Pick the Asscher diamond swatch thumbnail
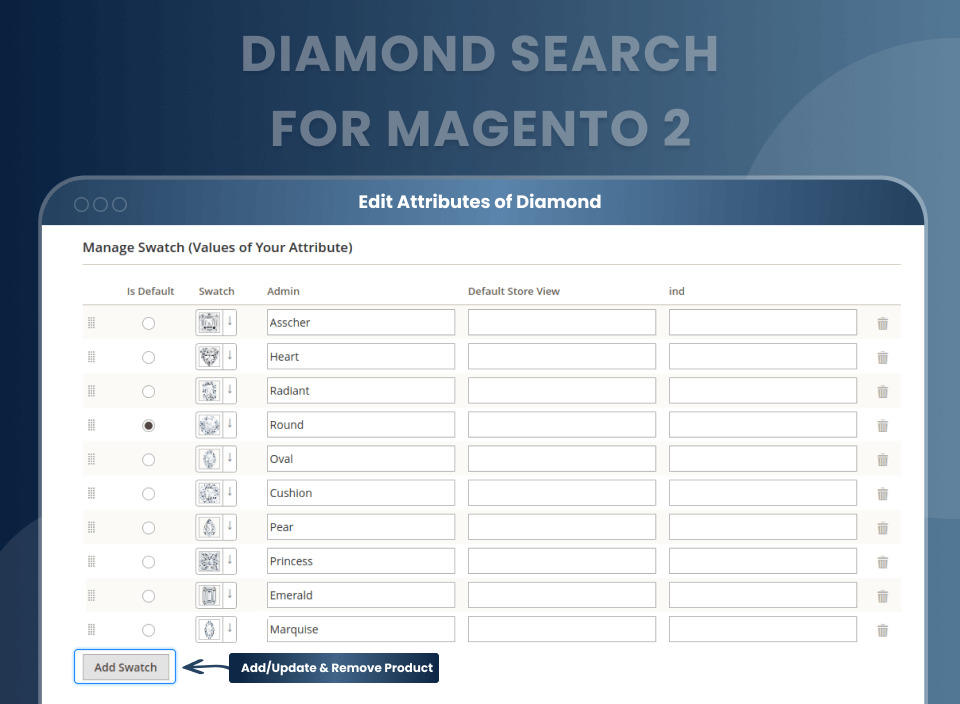This screenshot has height=704, width=960. 209,323
